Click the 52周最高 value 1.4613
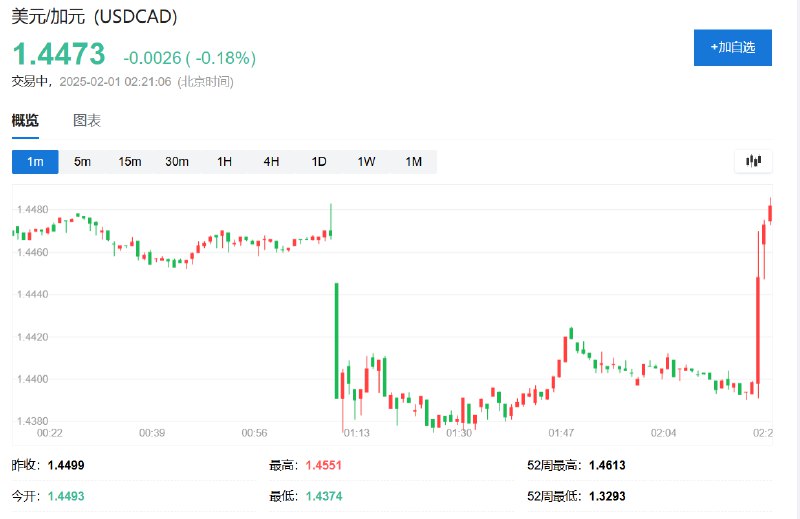The height and width of the screenshot is (519, 800). click(x=607, y=465)
